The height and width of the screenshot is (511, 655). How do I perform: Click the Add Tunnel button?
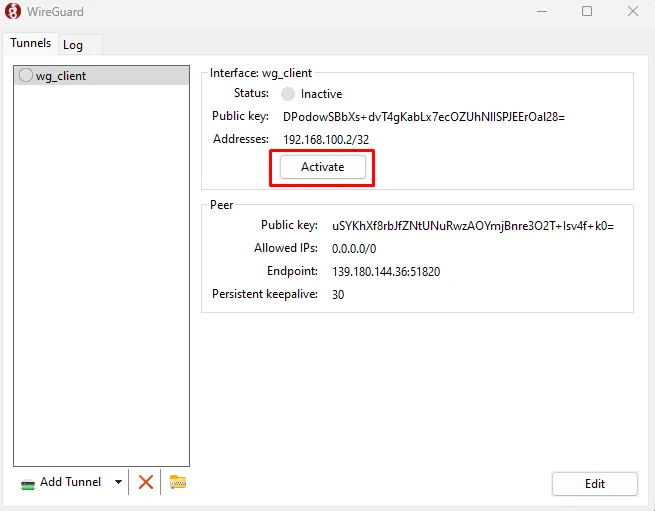pyautogui.click(x=61, y=482)
